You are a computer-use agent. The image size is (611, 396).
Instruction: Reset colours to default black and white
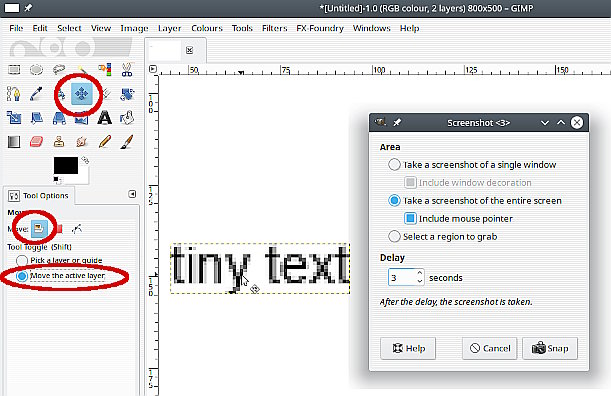[x=56, y=180]
